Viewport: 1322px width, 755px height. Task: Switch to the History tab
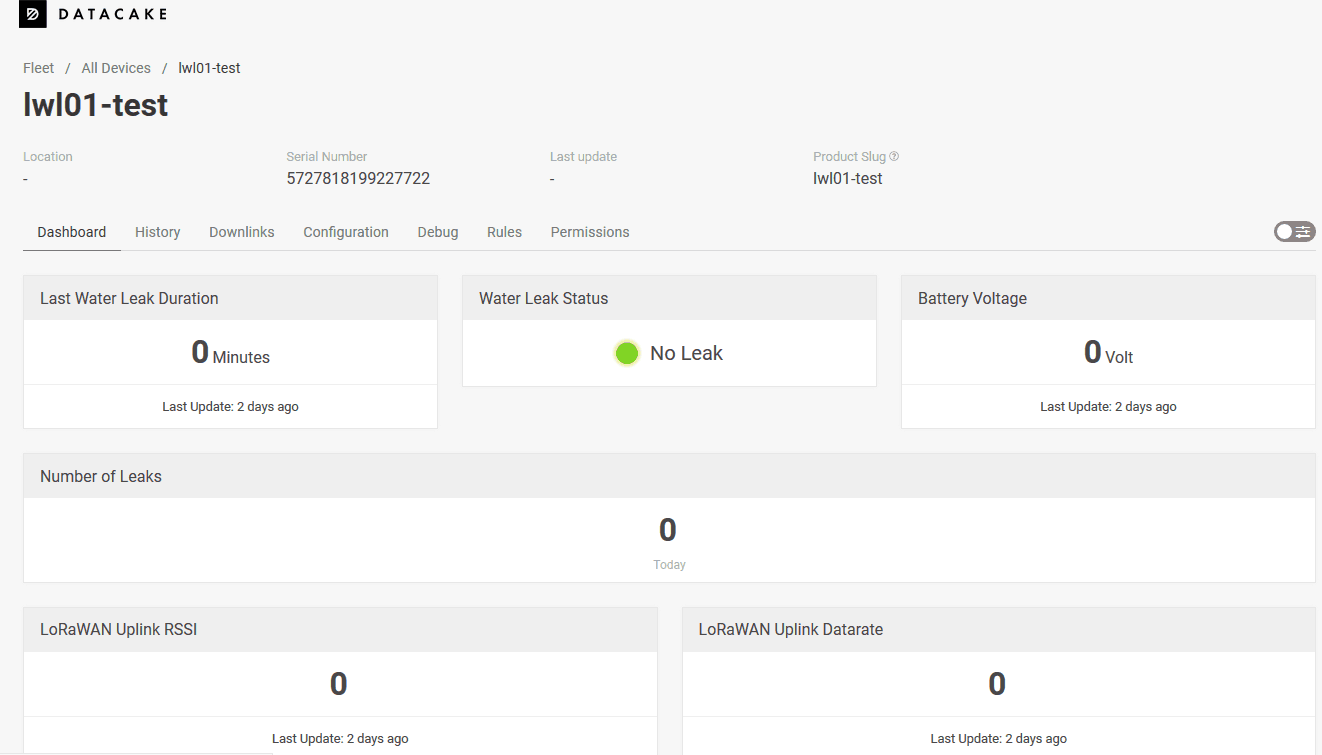pyautogui.click(x=158, y=232)
